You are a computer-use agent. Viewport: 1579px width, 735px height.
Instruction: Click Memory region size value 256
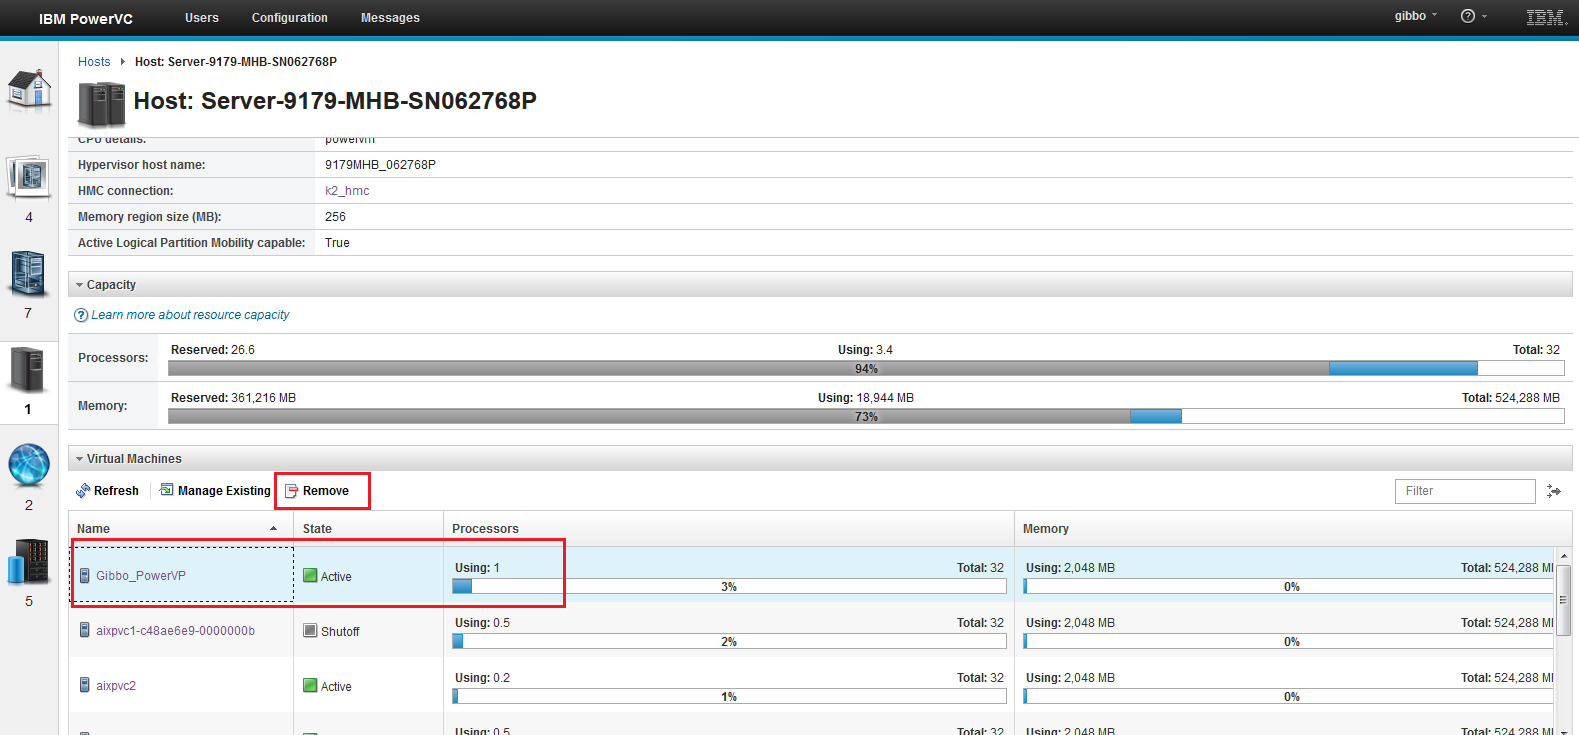[335, 217]
